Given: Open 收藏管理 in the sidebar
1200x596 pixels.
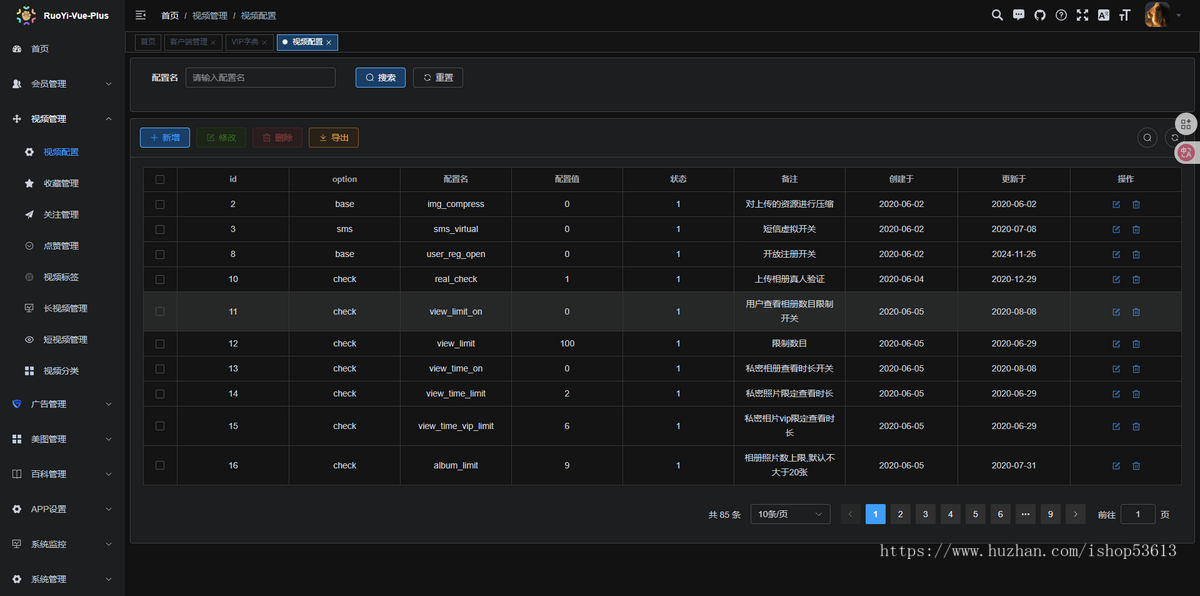Looking at the screenshot, I should (62, 184).
